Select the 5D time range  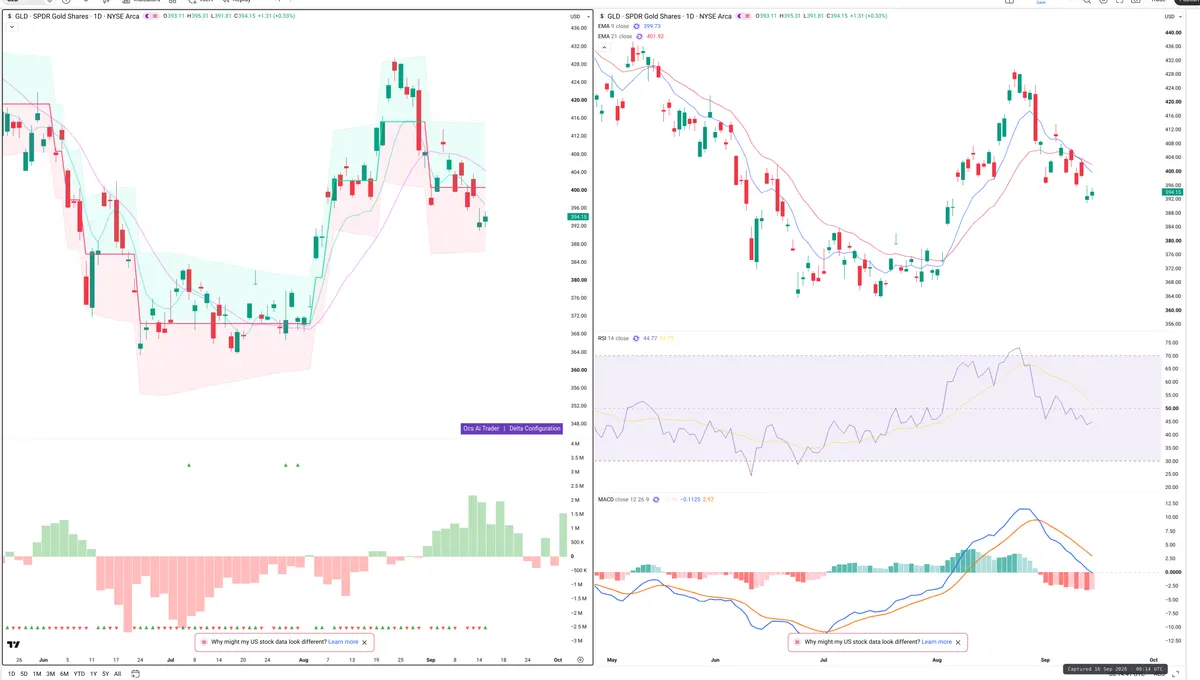23,674
